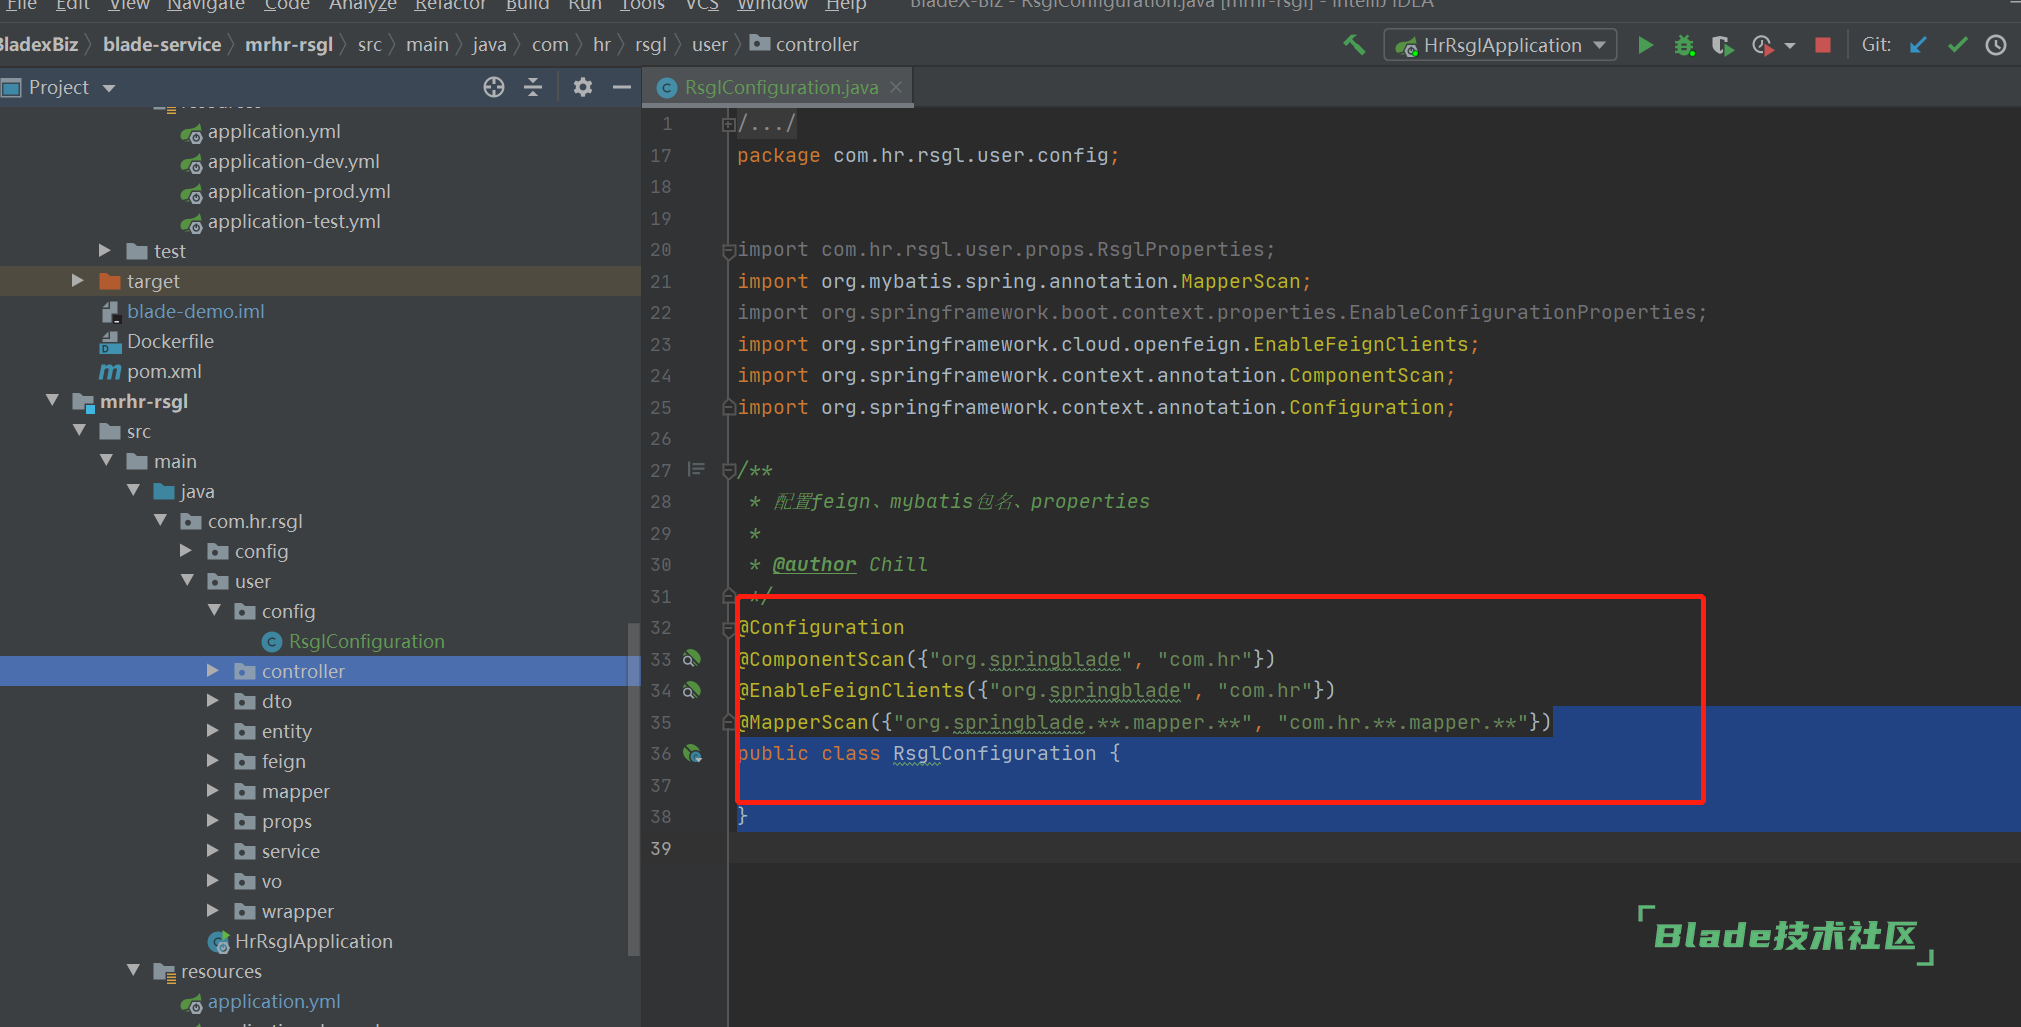Click the package declaration on line 17
The image size is (2021, 1027).
coord(928,155)
